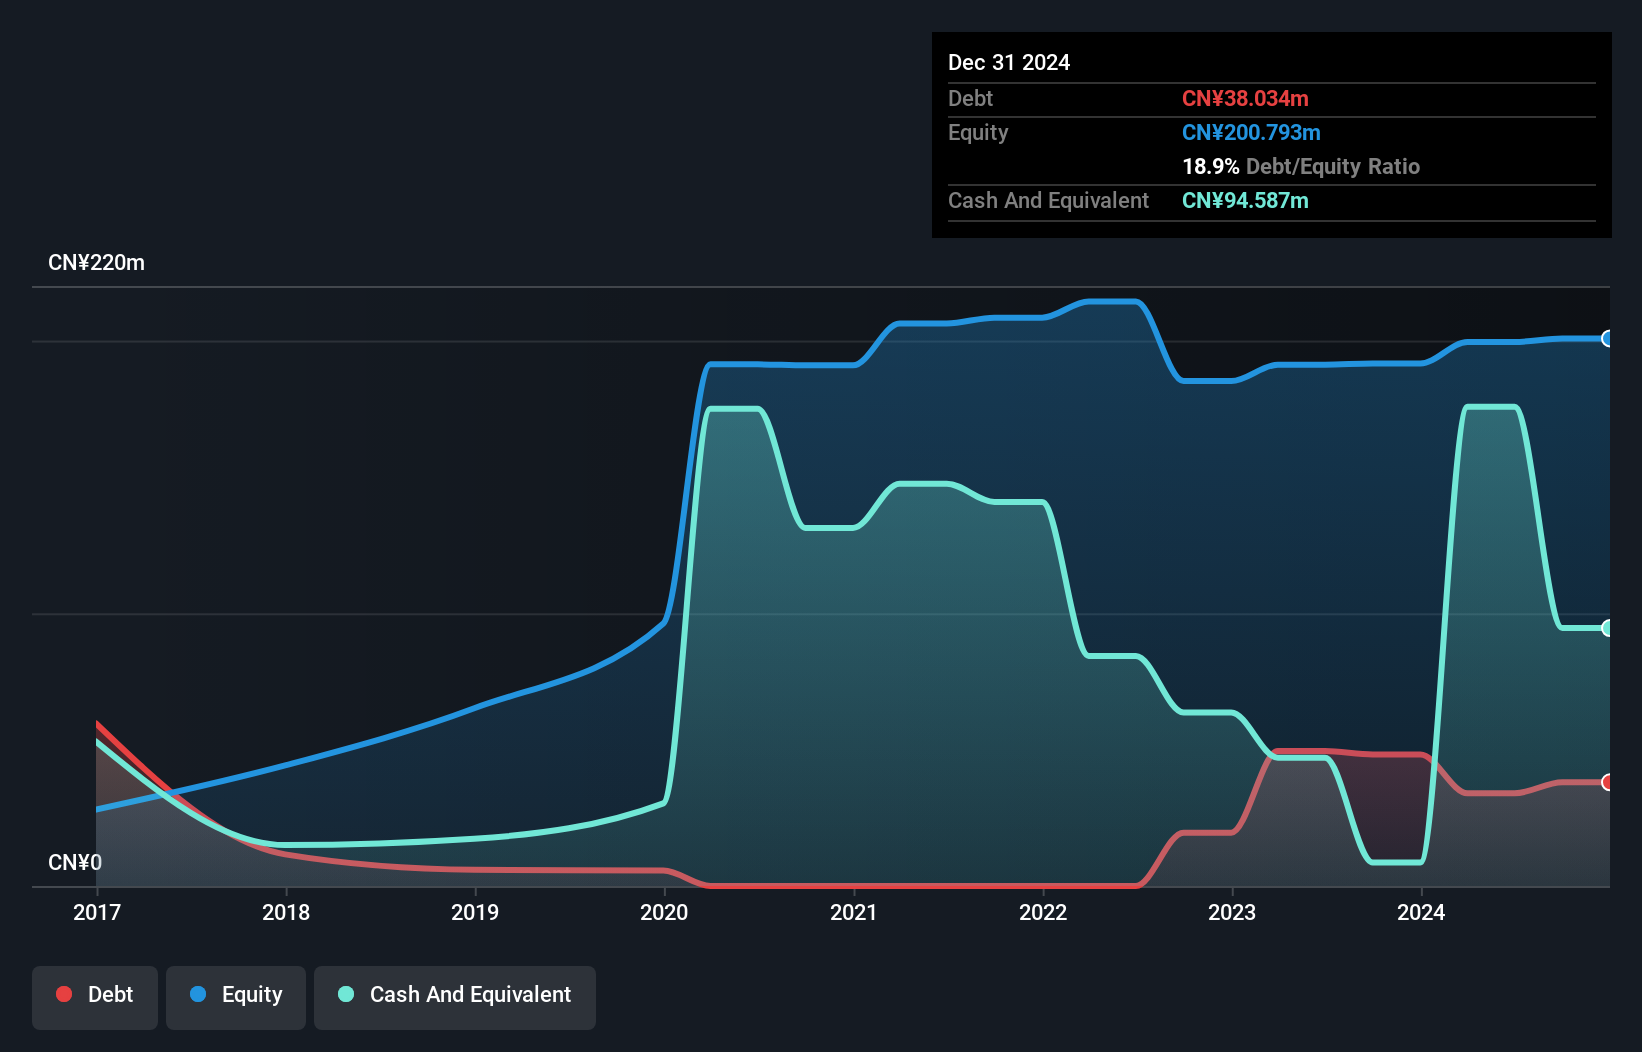The image size is (1642, 1052).
Task: Click the CN¥0 y-axis label
Action: (75, 862)
